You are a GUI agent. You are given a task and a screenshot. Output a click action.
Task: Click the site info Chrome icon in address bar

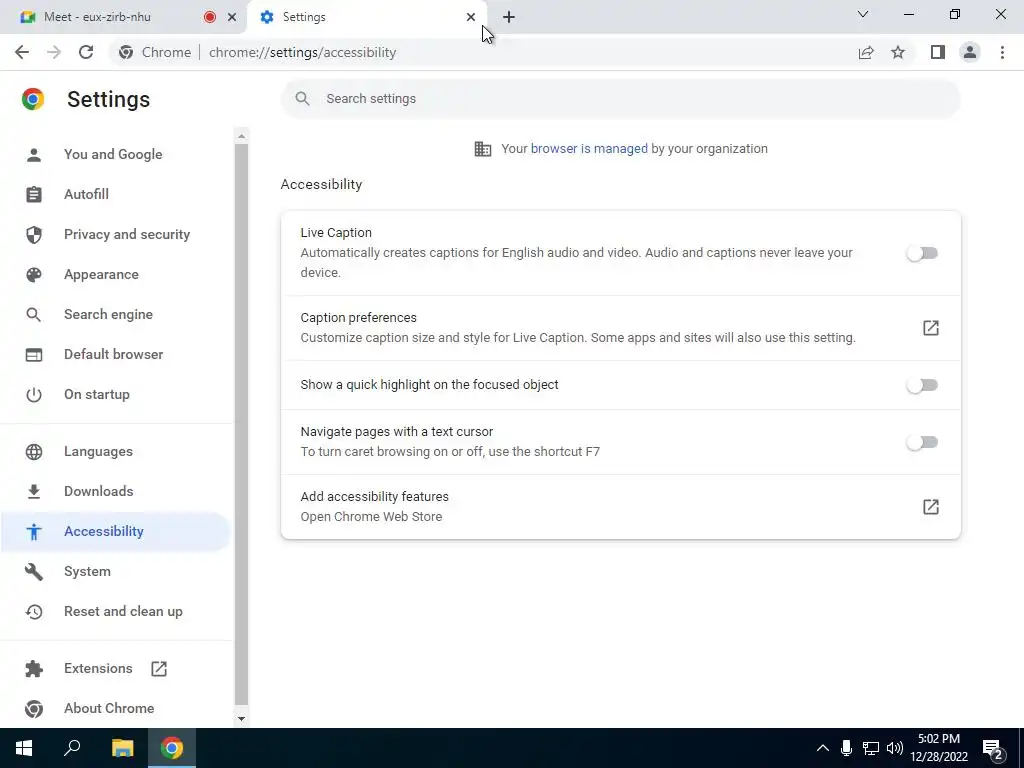[x=126, y=52]
